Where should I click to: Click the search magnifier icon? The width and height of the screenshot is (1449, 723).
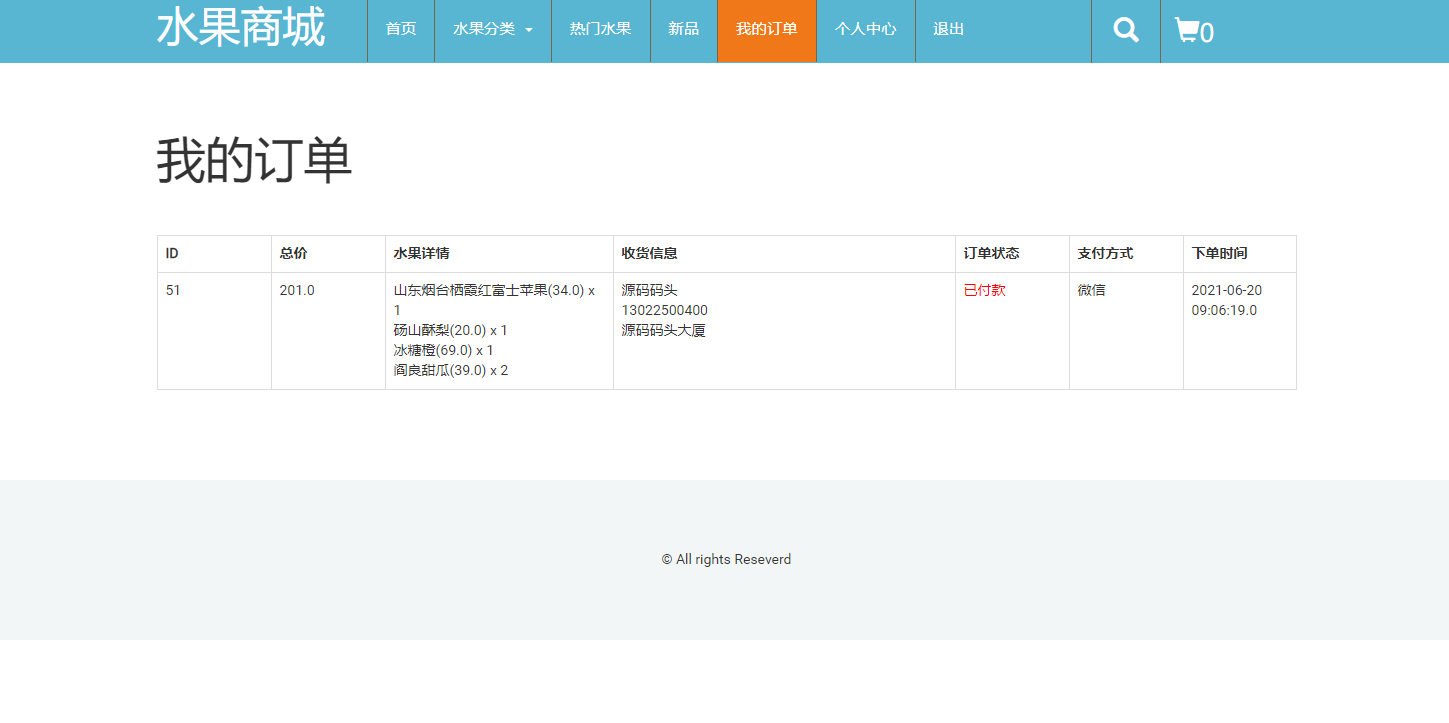pyautogui.click(x=1126, y=30)
